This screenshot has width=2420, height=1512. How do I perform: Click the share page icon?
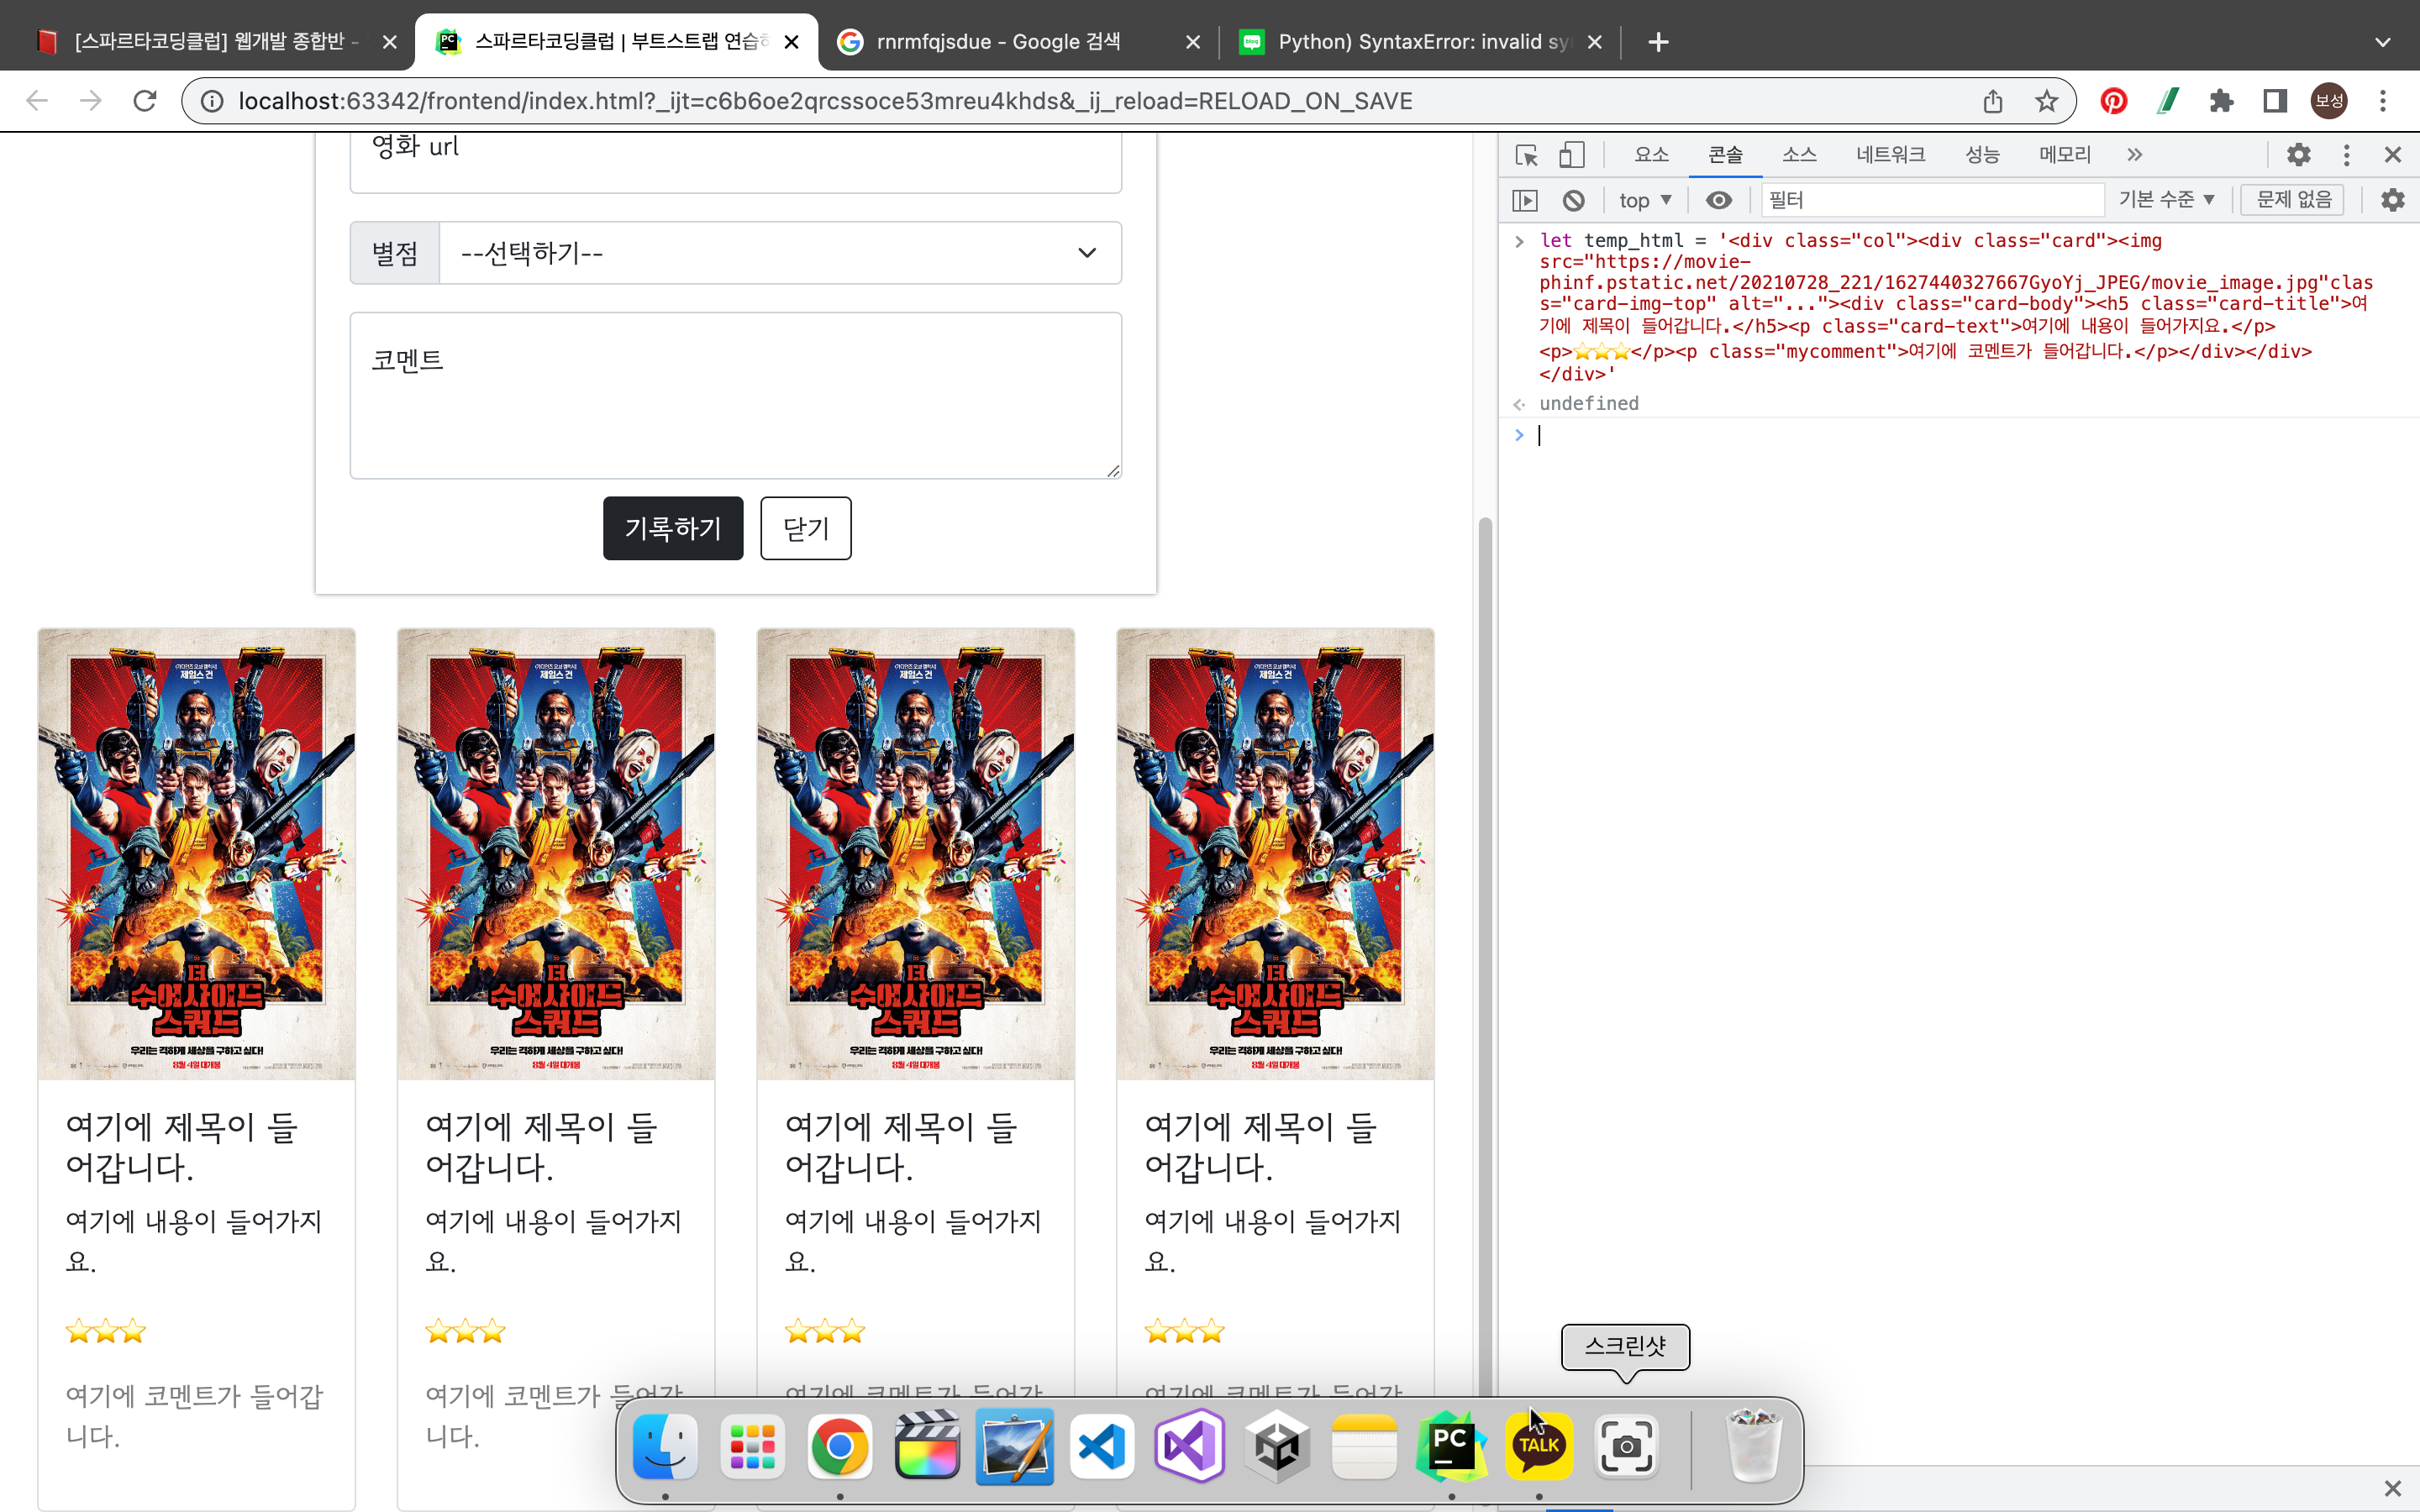click(x=1993, y=101)
